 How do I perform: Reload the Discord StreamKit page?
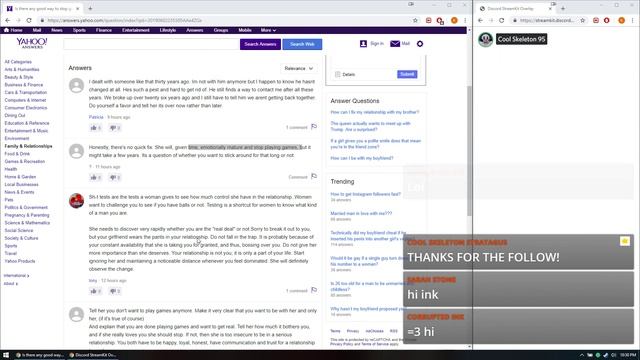[x=502, y=20]
